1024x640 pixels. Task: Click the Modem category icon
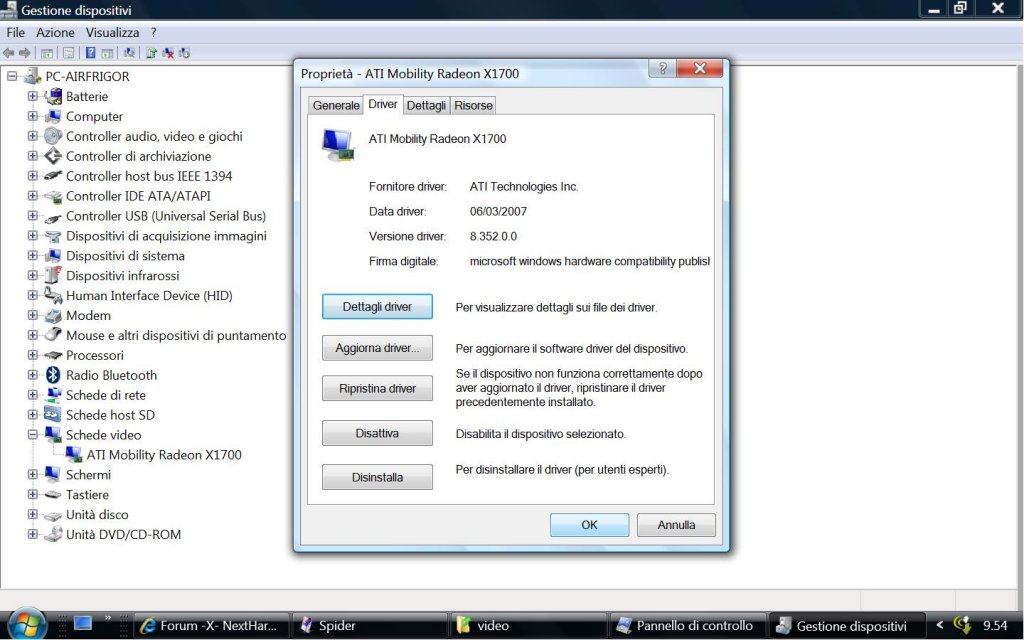53,316
